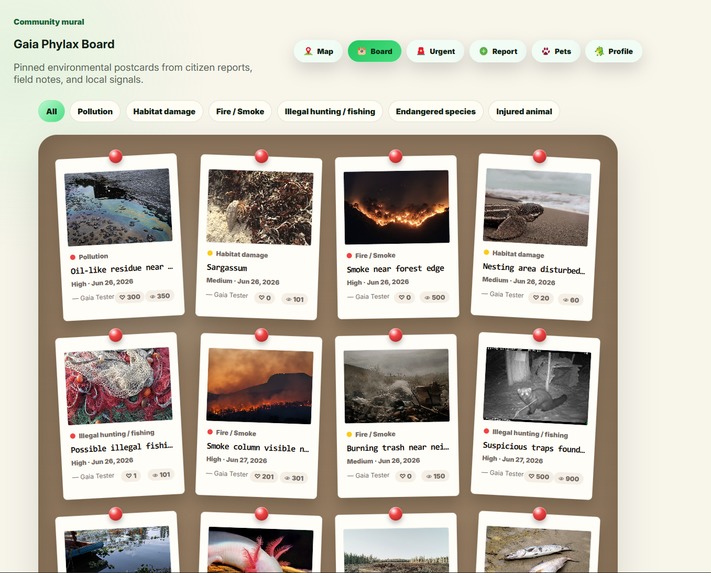Viewport: 711px width, 573px height.
Task: Click the 350 views counter on Oil-like residue card
Action: coord(160,296)
